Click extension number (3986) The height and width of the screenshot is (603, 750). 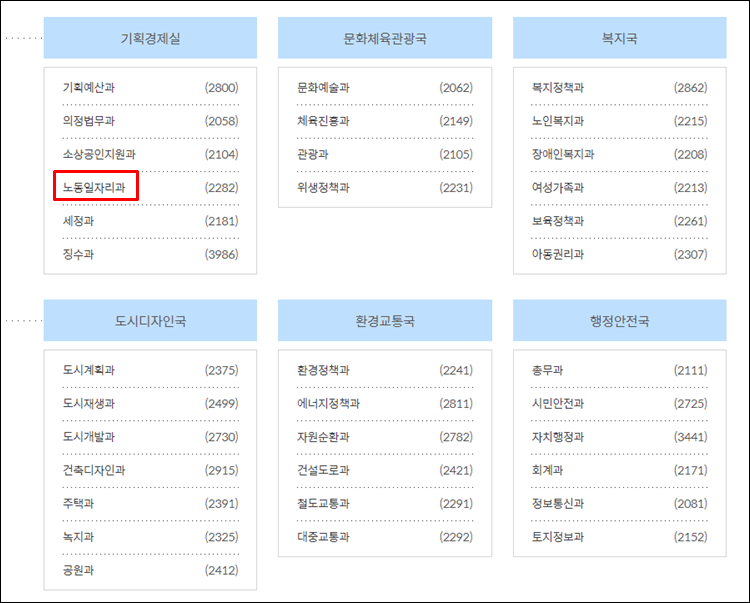tap(221, 254)
